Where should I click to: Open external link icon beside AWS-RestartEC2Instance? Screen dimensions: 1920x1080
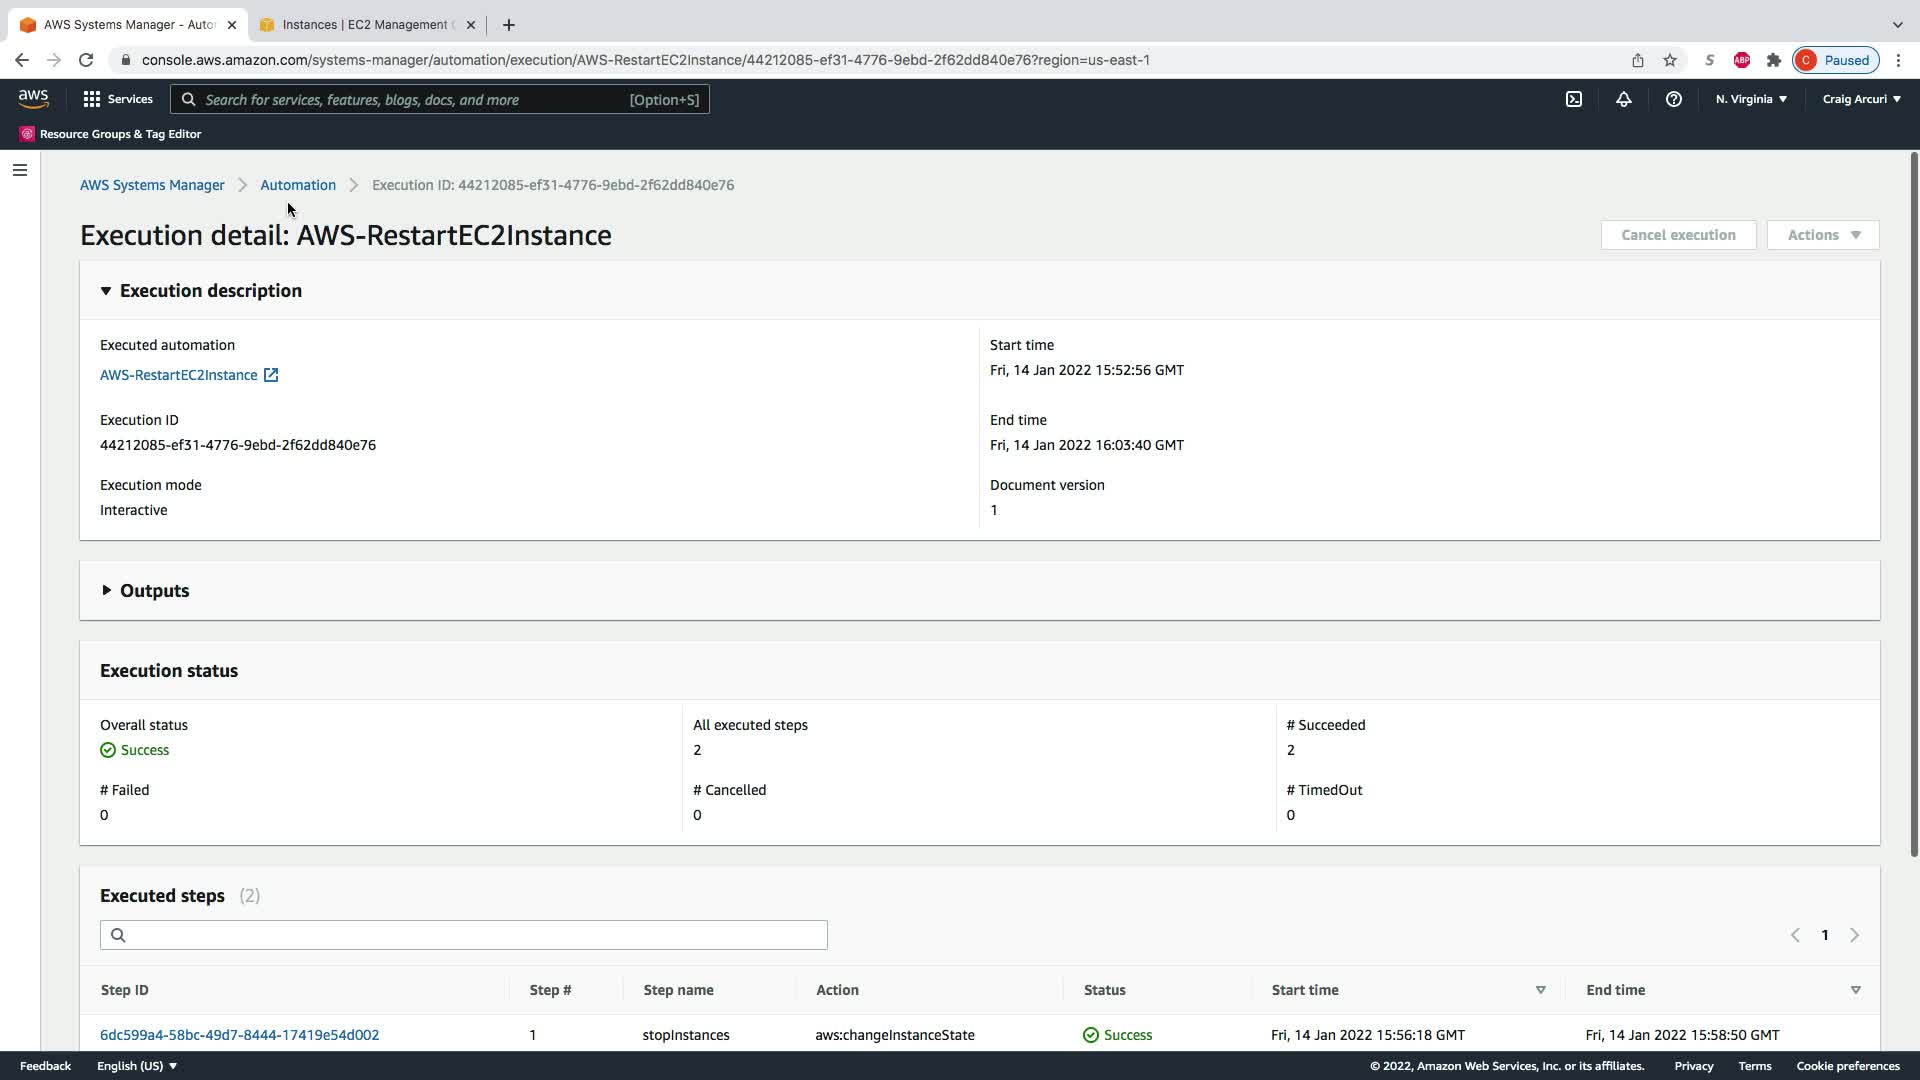pos(271,375)
